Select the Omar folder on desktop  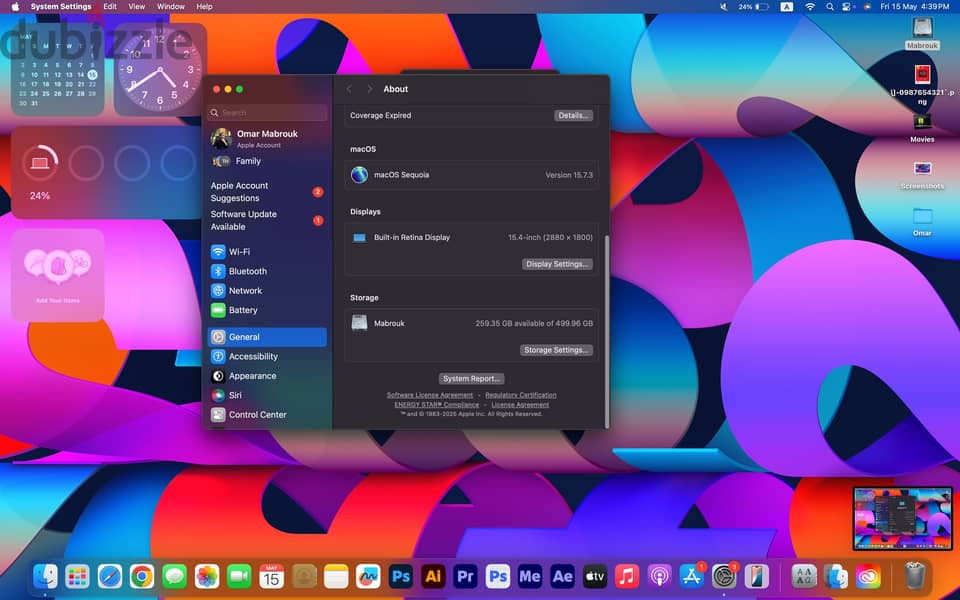[922, 222]
